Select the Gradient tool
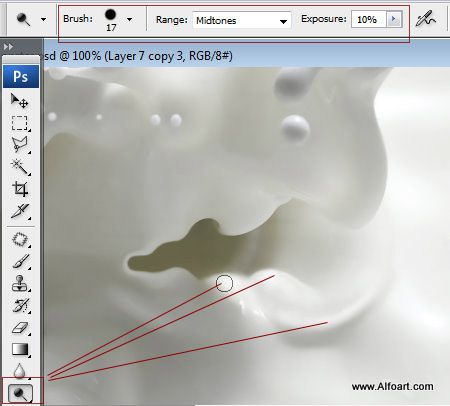 tap(20, 349)
